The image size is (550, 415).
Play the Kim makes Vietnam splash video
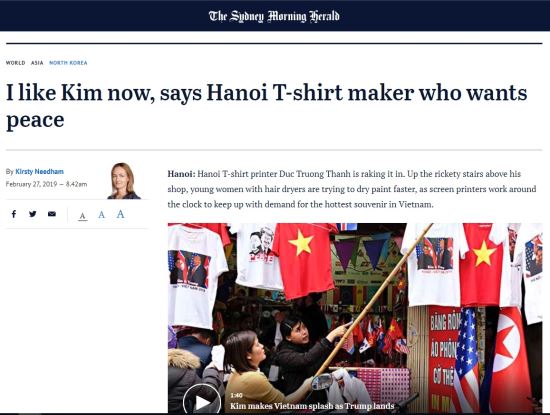(202, 401)
